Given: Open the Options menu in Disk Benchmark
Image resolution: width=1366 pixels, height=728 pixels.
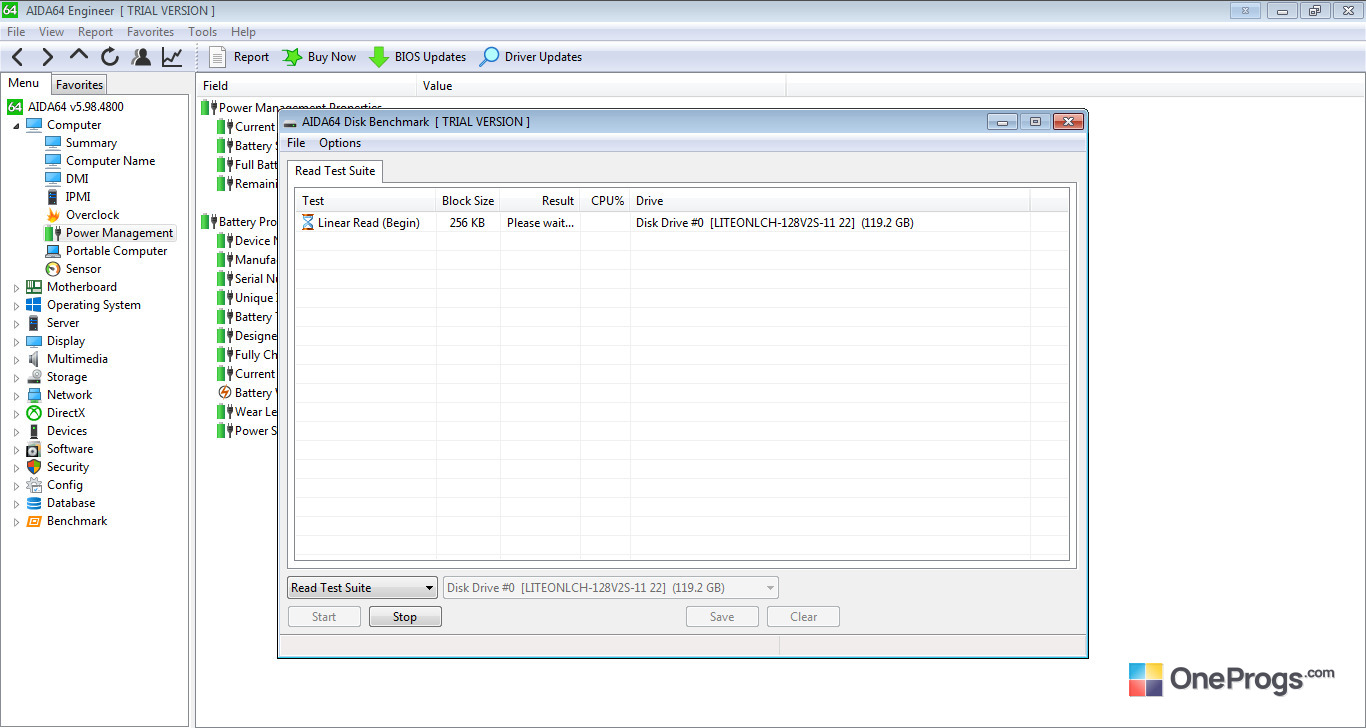Looking at the screenshot, I should (340, 143).
